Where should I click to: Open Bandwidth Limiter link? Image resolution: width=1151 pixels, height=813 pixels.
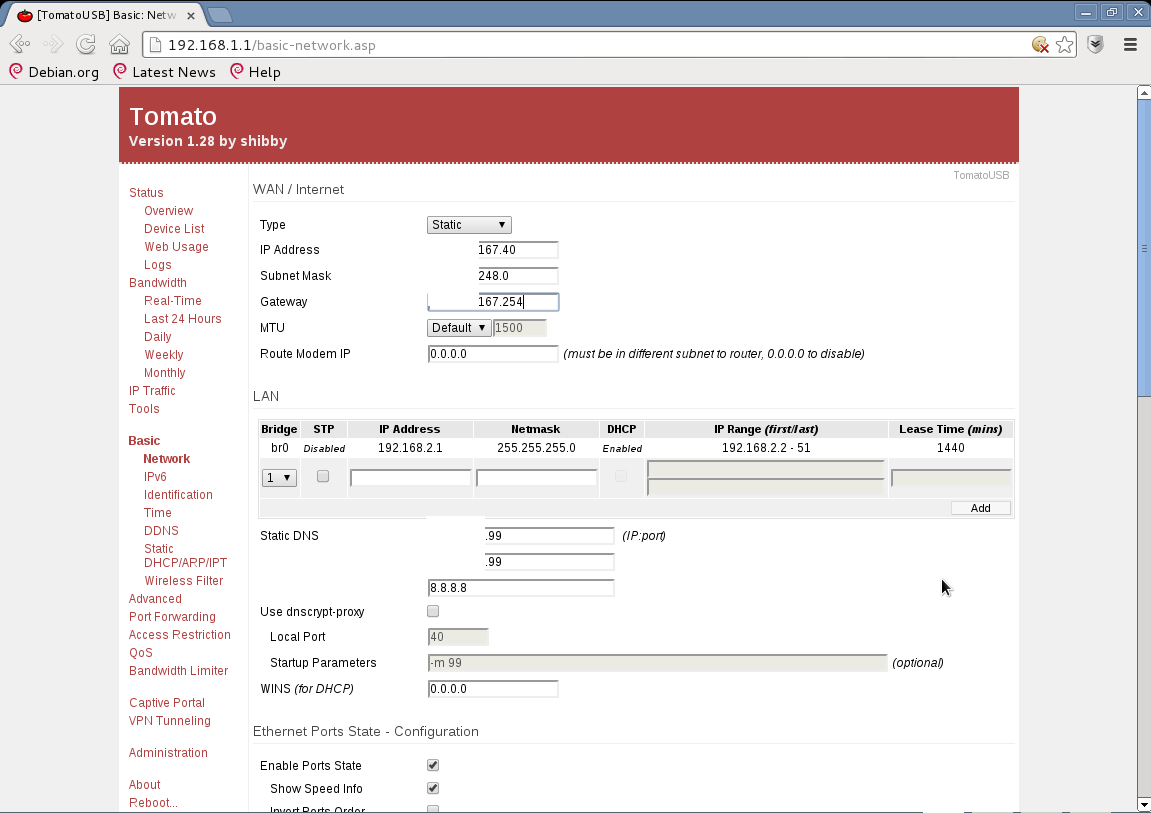coord(178,671)
